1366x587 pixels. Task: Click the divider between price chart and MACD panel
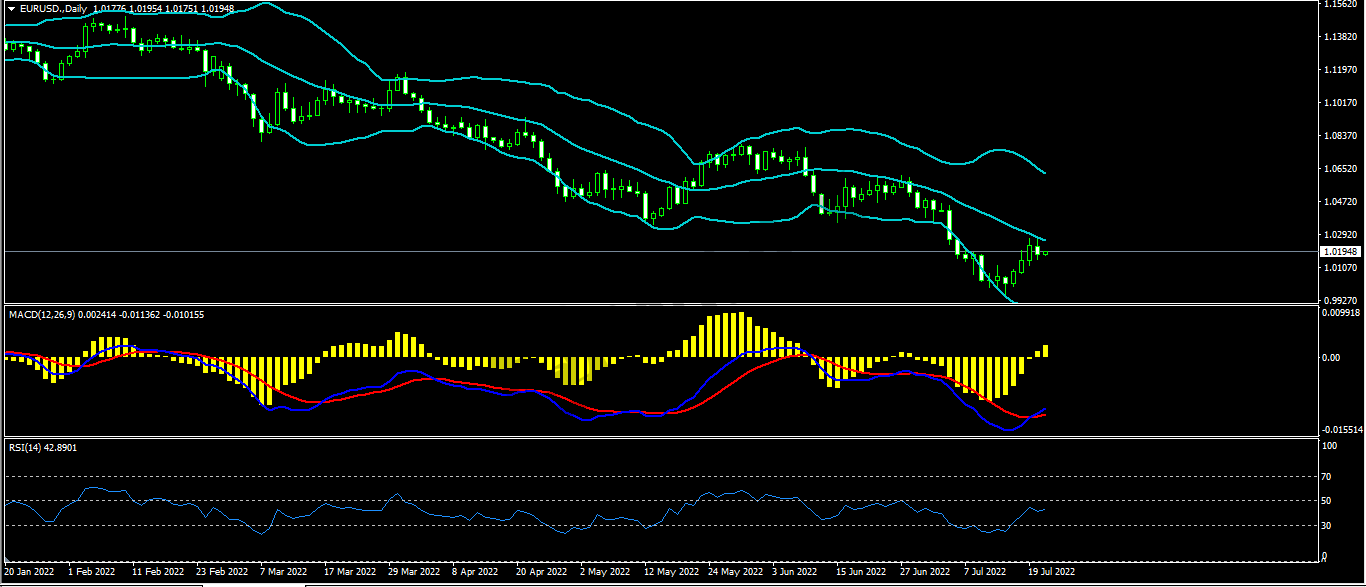(x=660, y=304)
